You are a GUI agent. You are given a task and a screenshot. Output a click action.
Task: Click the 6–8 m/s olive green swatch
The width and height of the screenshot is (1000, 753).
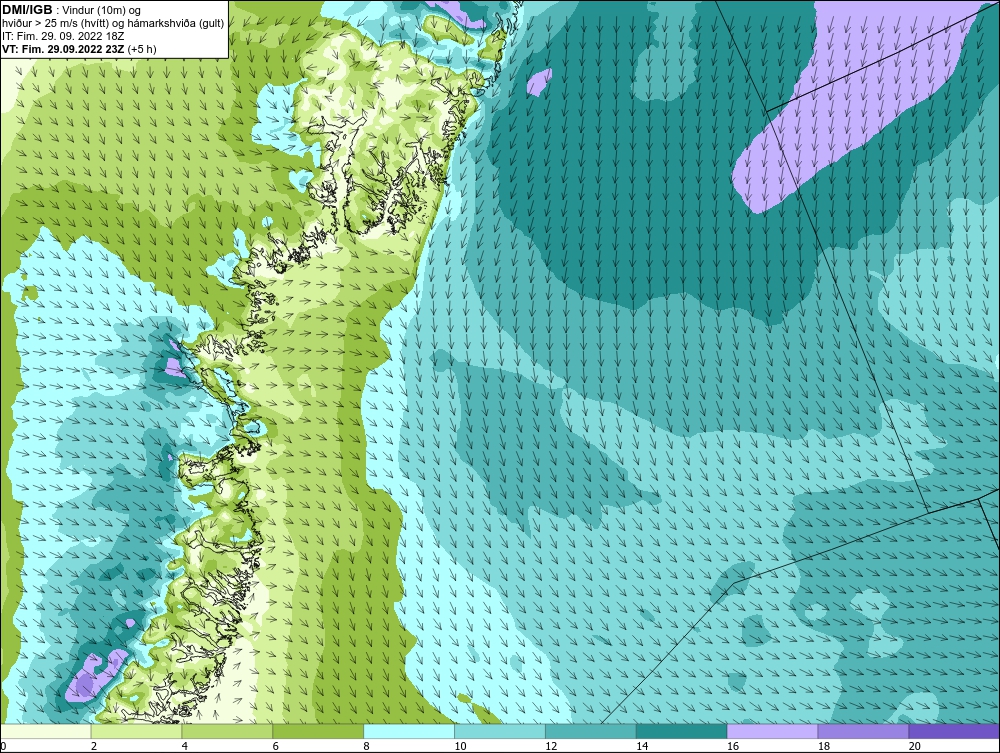pyautogui.click(x=318, y=731)
